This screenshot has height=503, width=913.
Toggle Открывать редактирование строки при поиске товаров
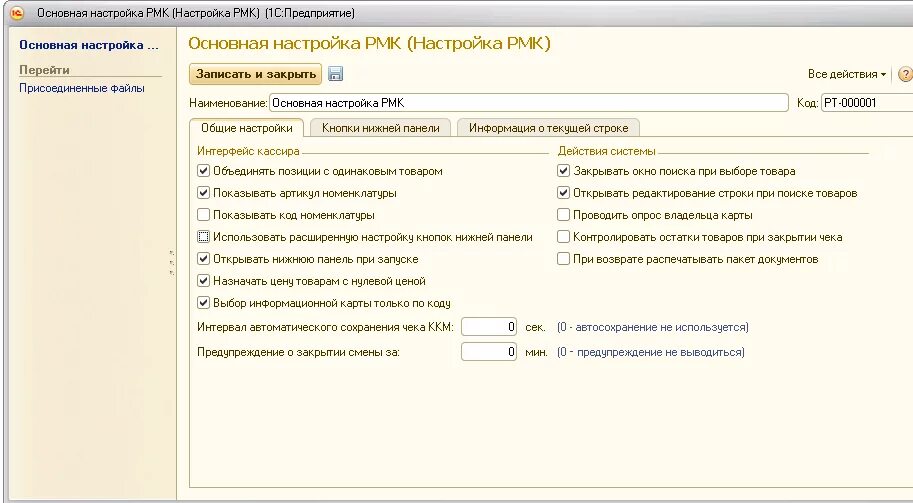563,193
